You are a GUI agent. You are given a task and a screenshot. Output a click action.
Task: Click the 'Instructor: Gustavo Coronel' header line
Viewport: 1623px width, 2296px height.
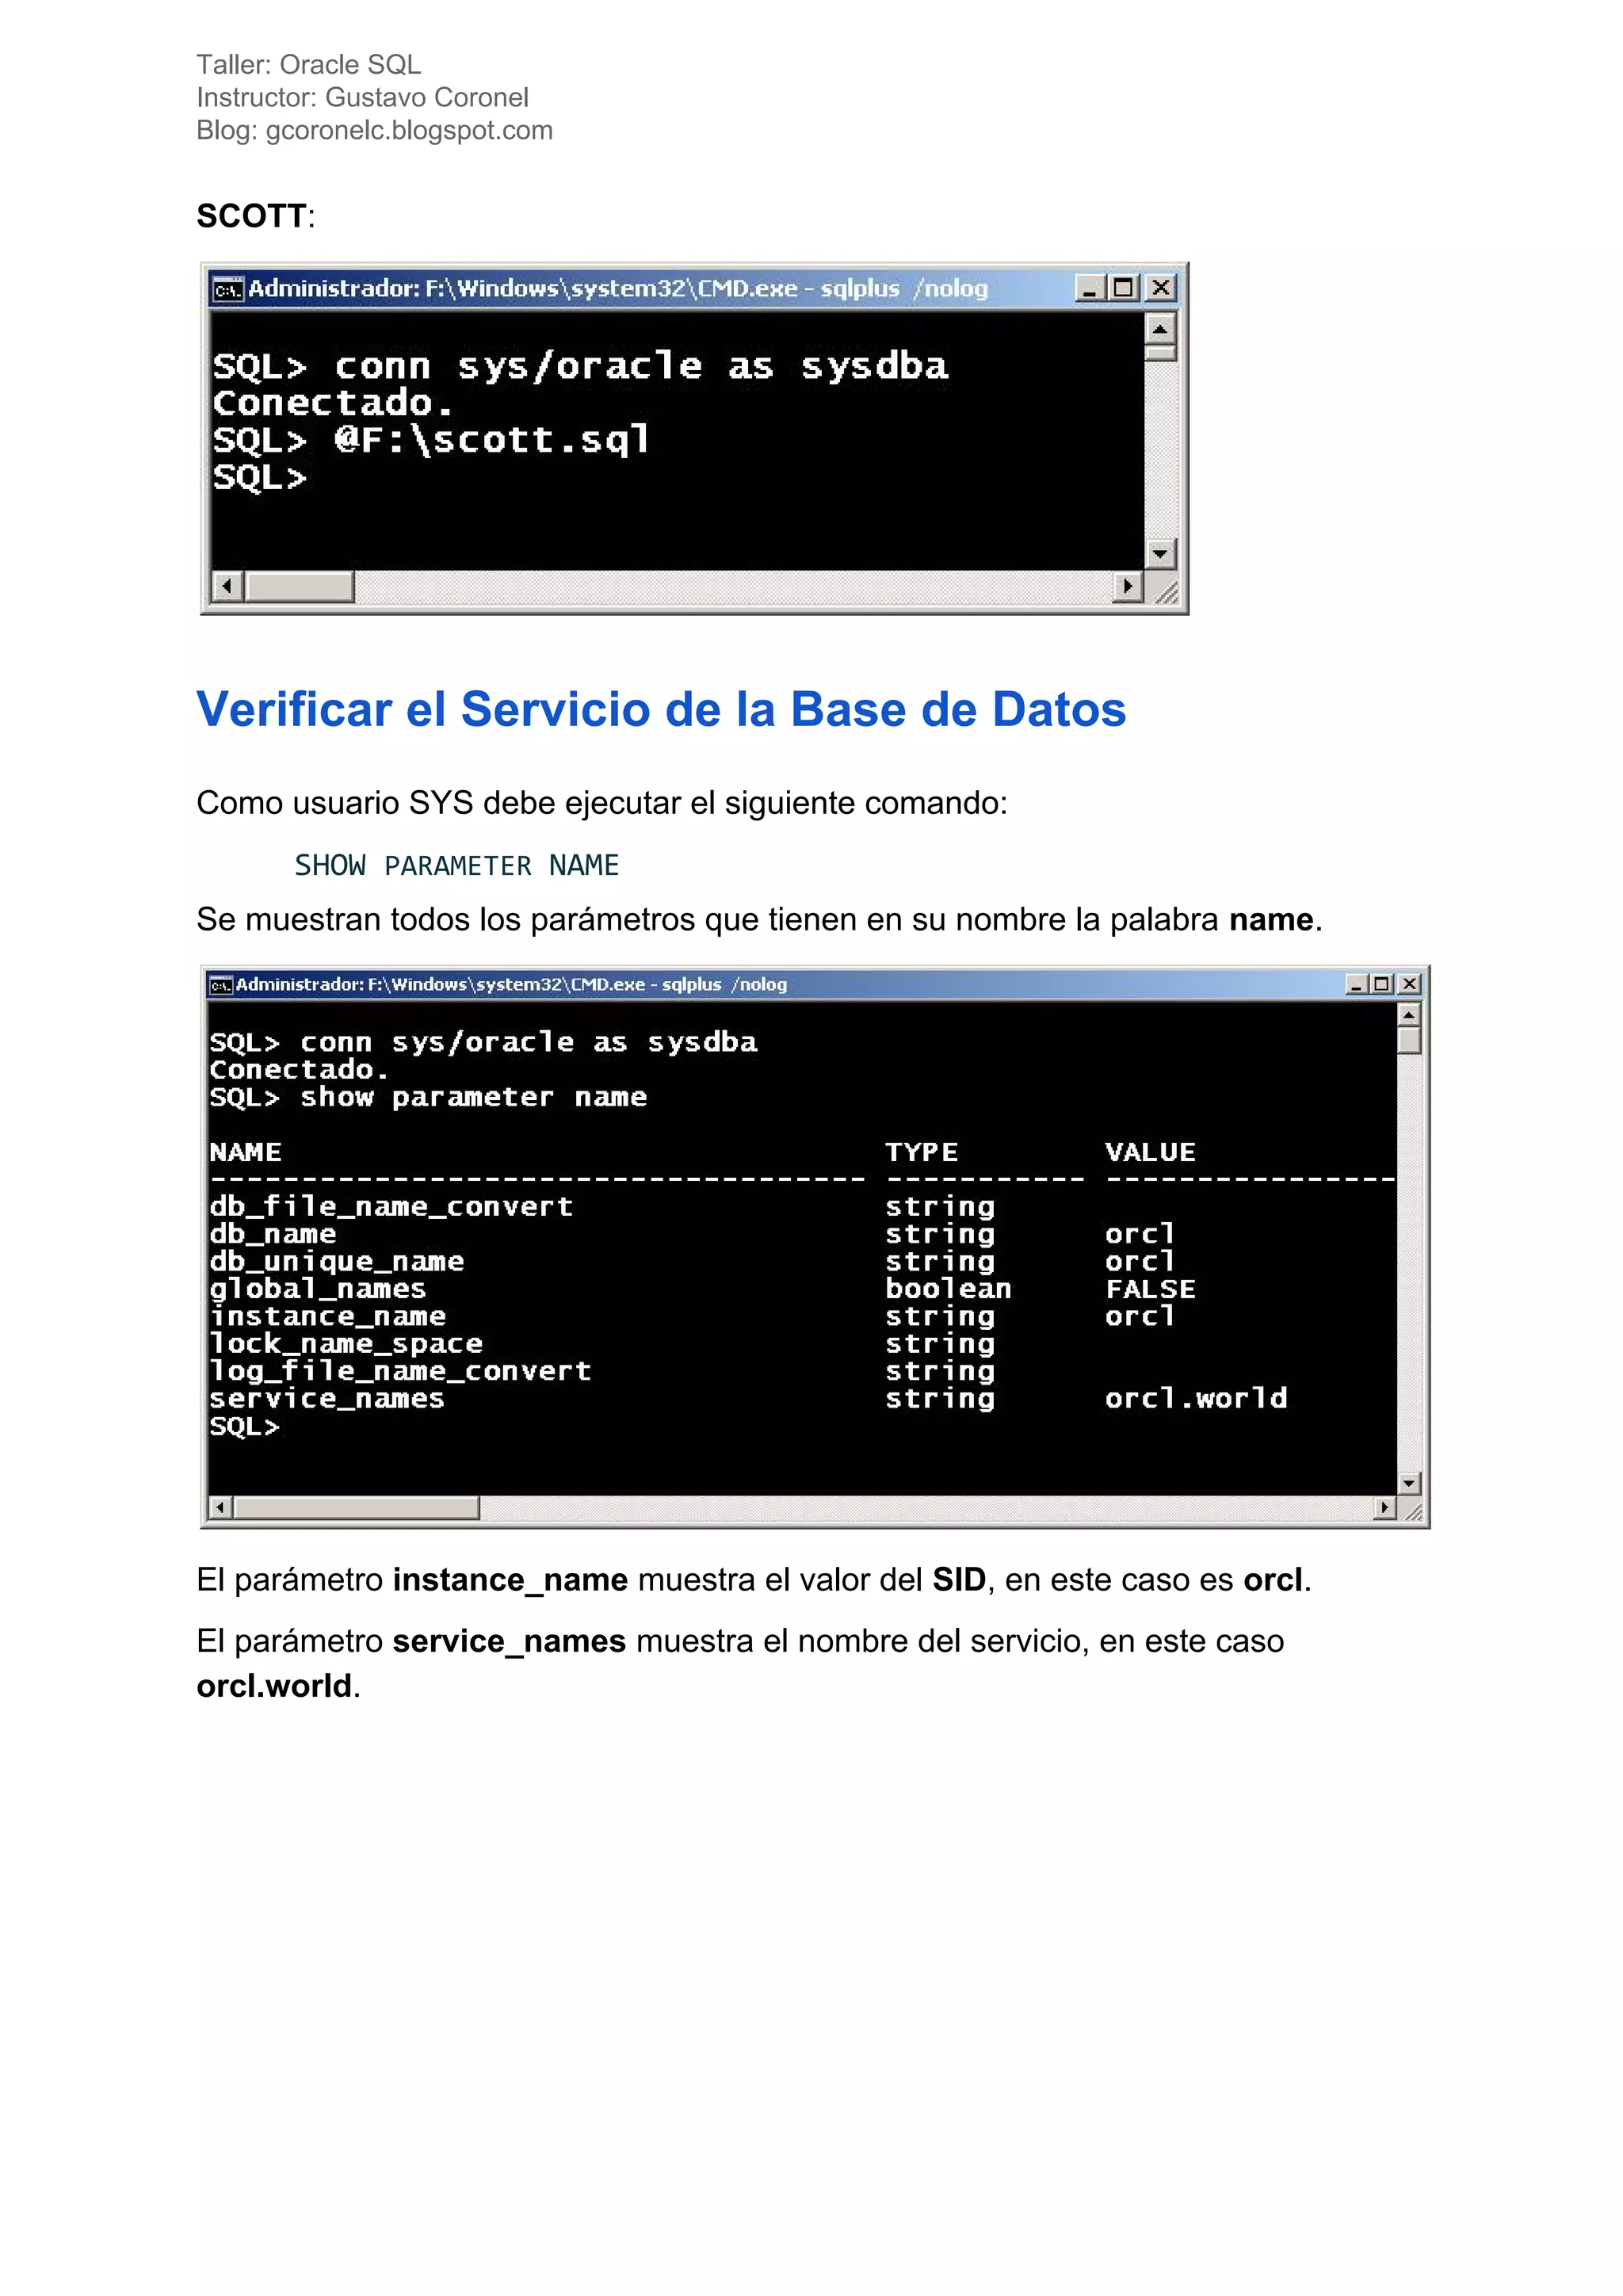click(362, 98)
